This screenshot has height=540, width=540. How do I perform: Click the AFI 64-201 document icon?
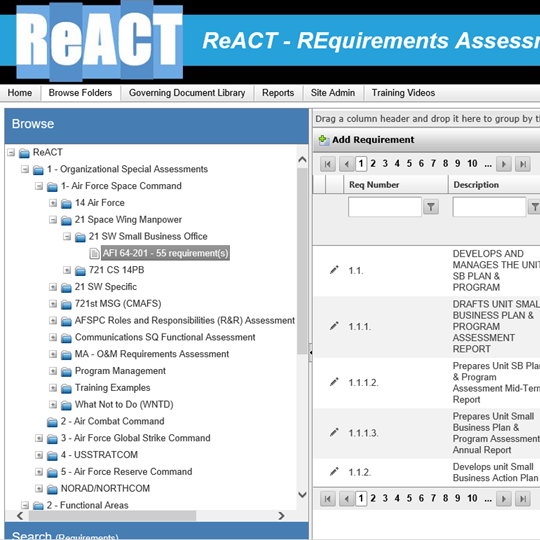(x=94, y=253)
